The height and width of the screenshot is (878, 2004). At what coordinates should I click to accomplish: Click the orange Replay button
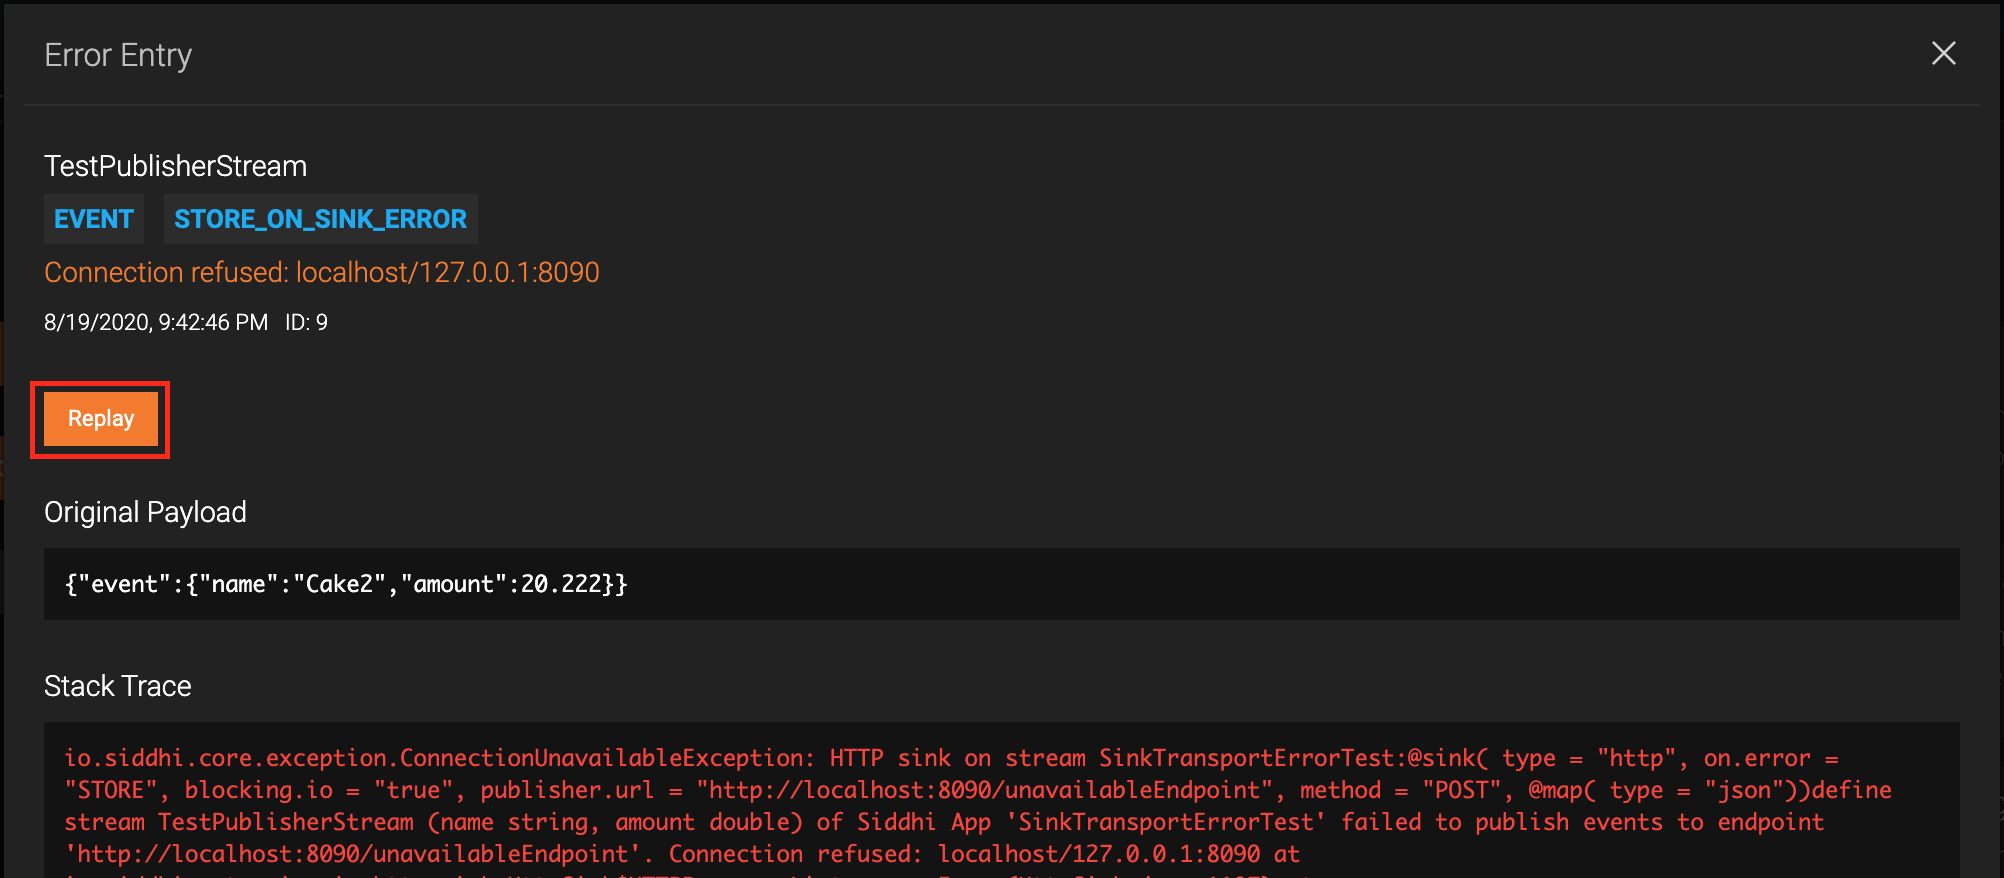tap(101, 419)
